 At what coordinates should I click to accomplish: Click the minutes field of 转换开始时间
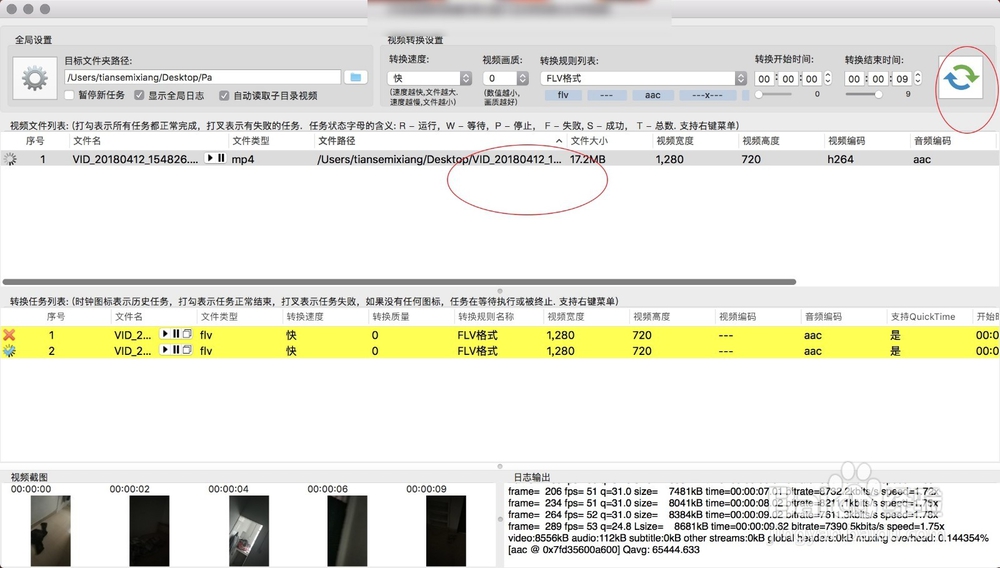click(788, 79)
